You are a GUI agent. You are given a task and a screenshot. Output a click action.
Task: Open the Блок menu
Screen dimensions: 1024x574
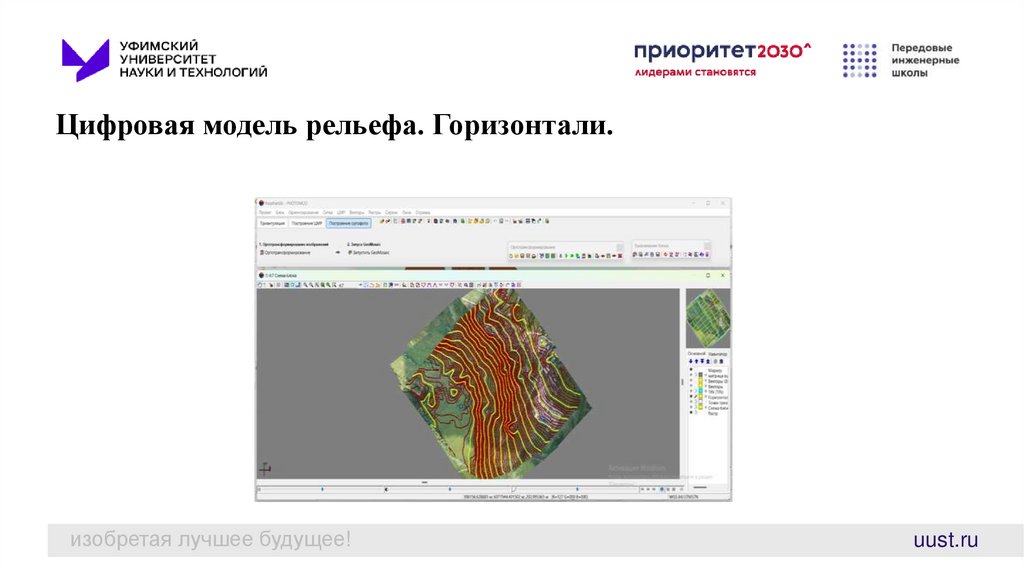click(280, 212)
